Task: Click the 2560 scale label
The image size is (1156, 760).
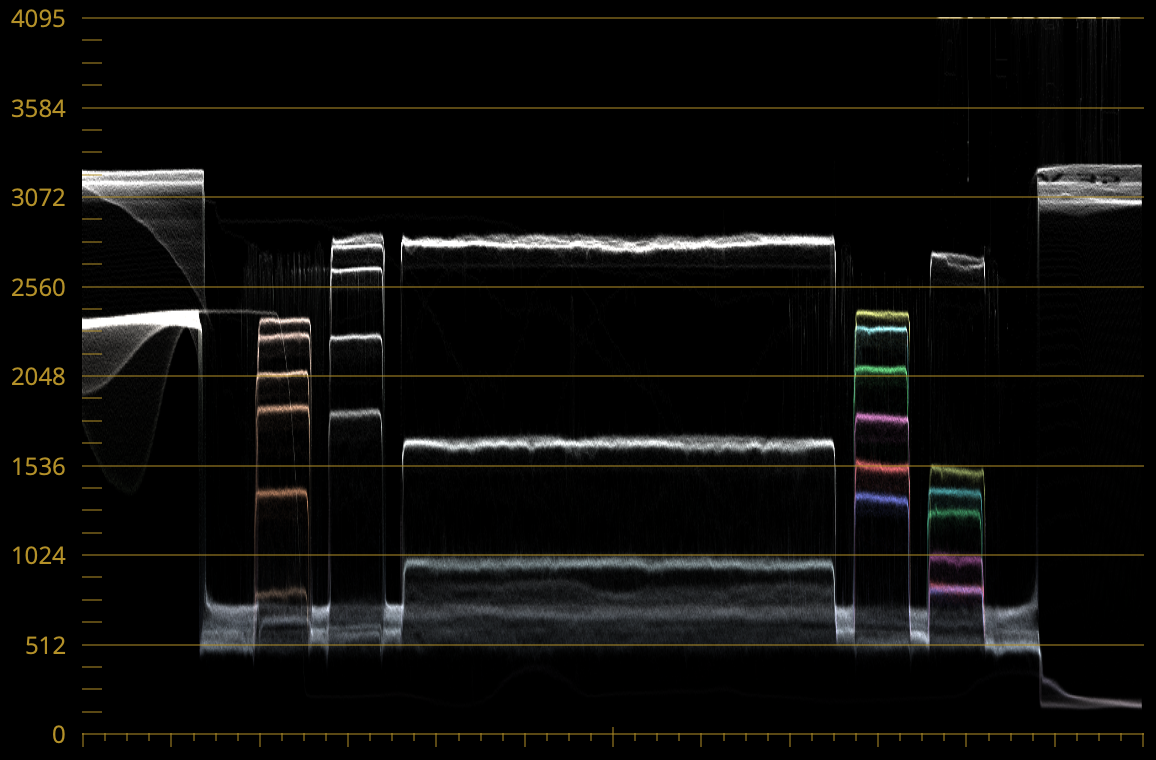Action: (x=37, y=287)
